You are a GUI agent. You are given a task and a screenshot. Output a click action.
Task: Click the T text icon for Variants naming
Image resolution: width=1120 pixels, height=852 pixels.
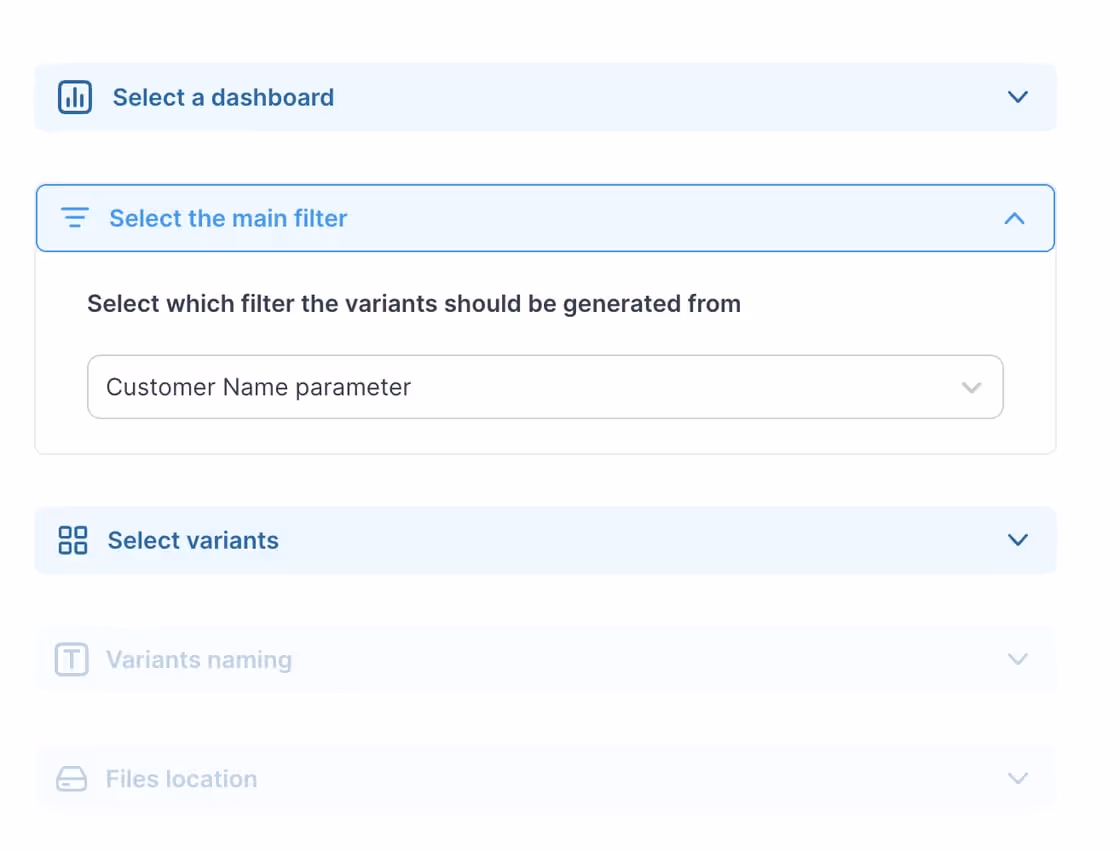pos(72,660)
